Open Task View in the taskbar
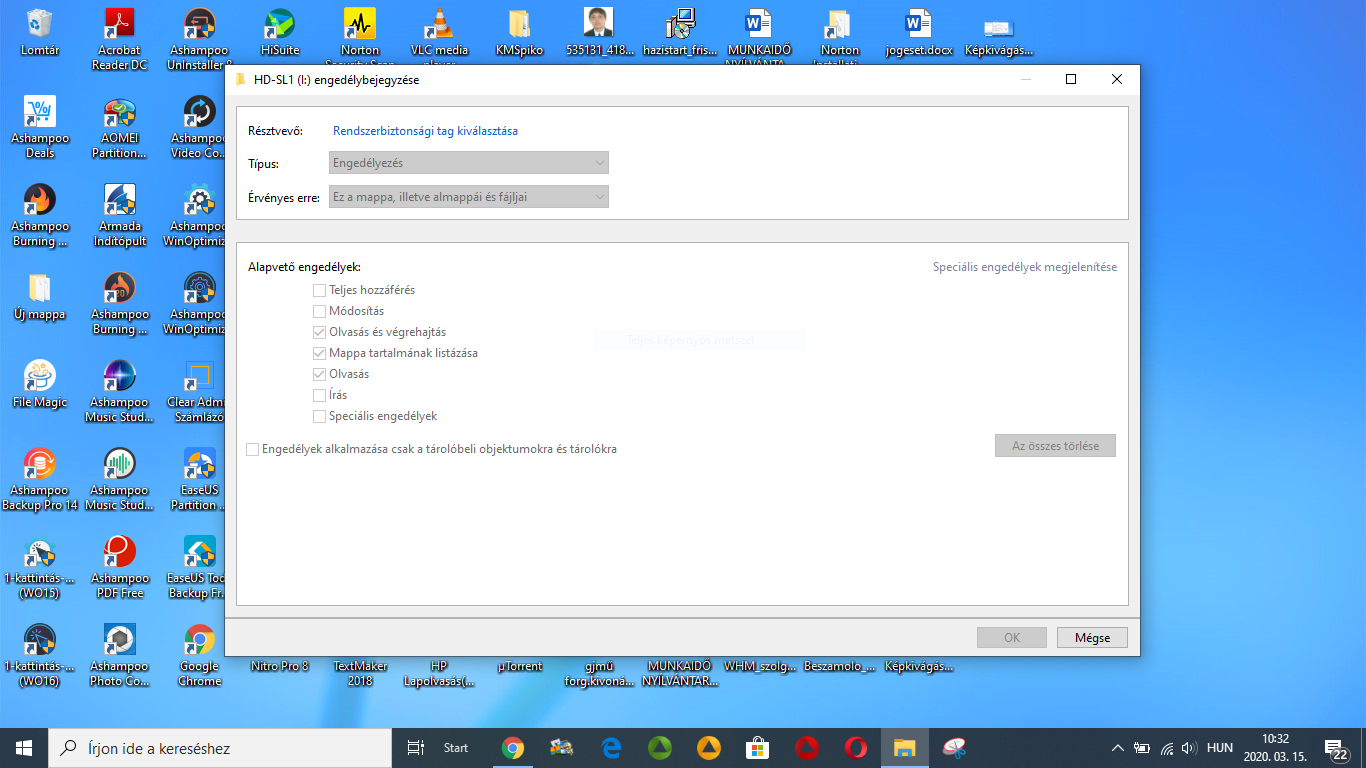 point(416,747)
